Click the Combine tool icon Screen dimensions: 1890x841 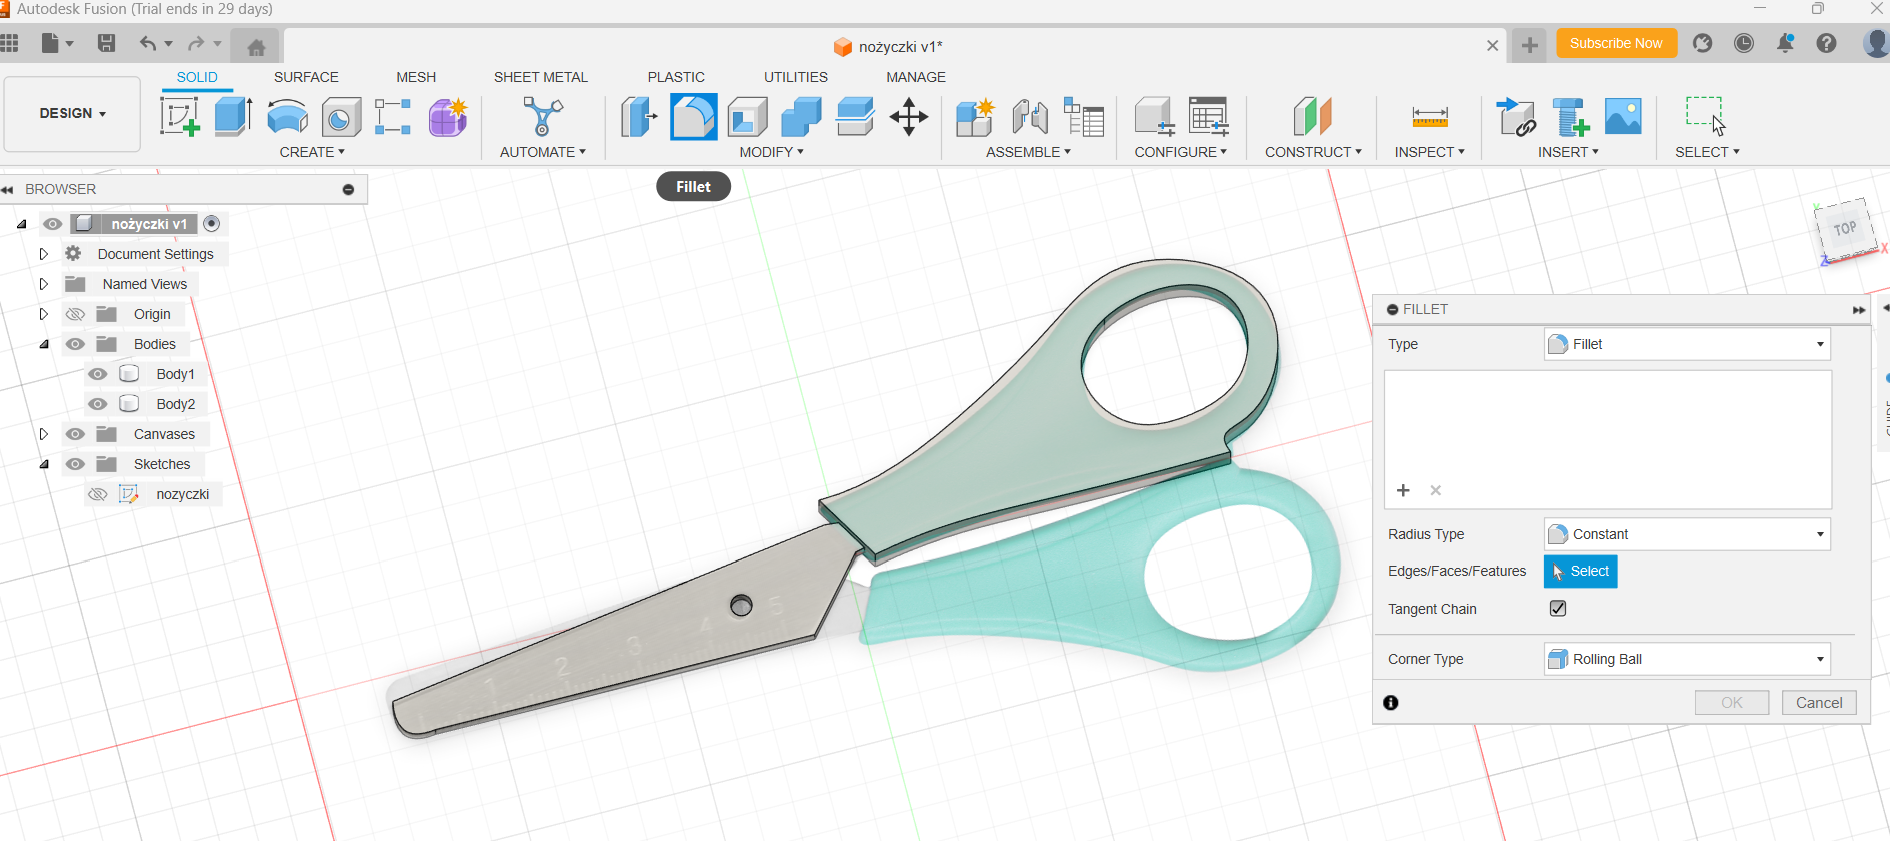[x=801, y=117]
